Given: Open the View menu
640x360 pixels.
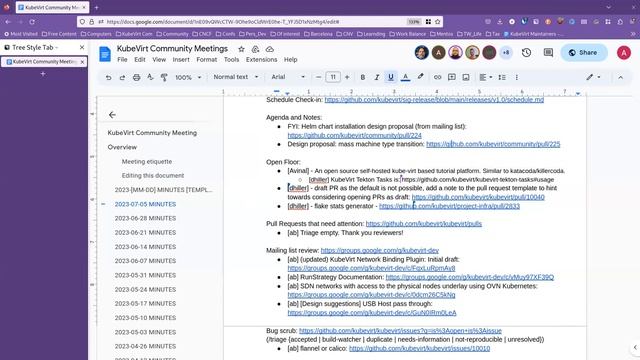Looking at the screenshot, I should pos(159,60).
